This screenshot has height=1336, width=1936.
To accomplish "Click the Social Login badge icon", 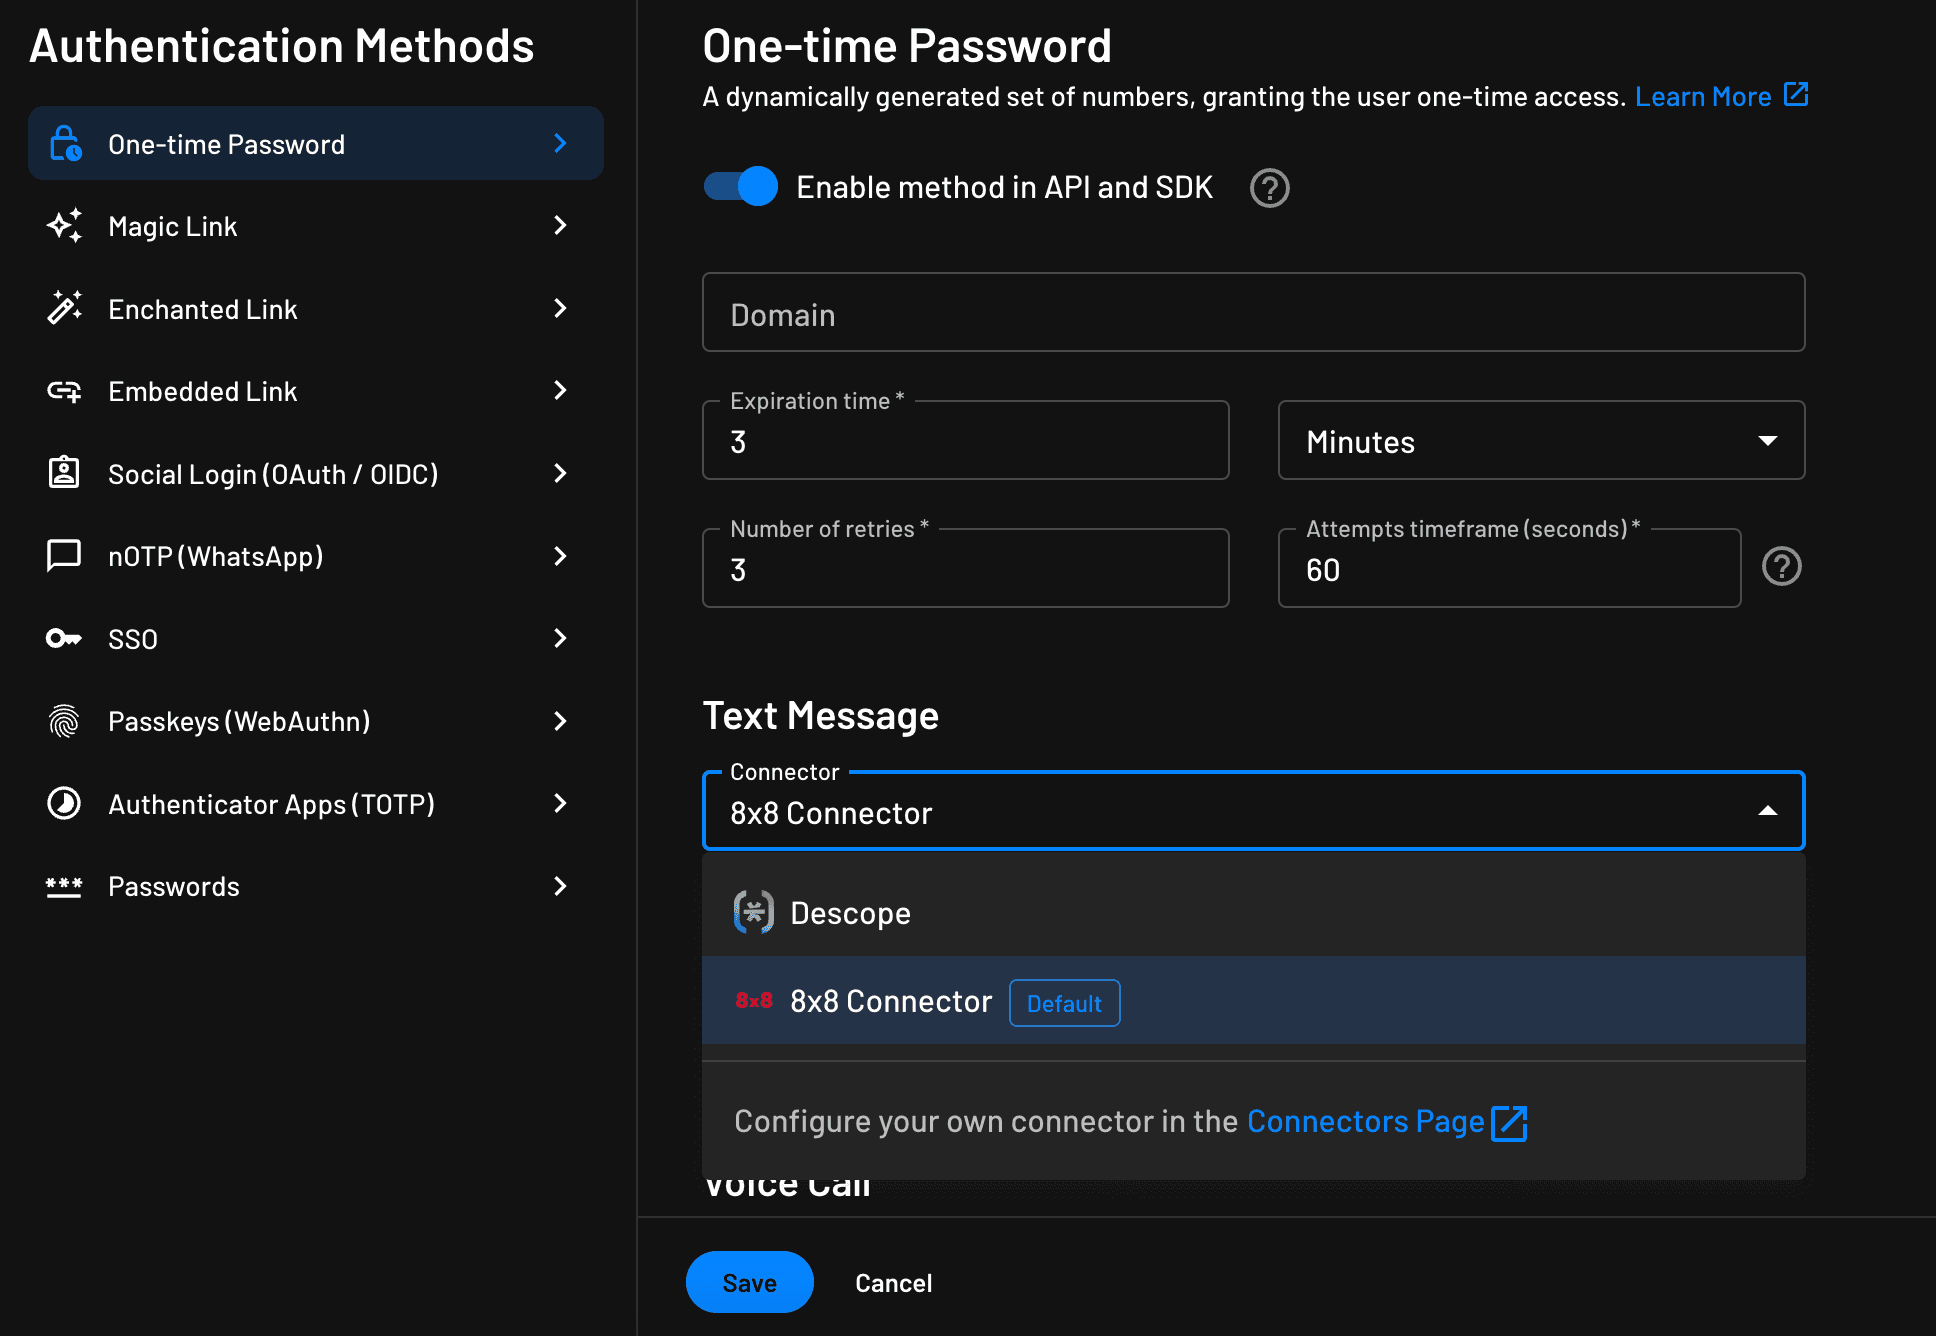I will pyautogui.click(x=65, y=472).
